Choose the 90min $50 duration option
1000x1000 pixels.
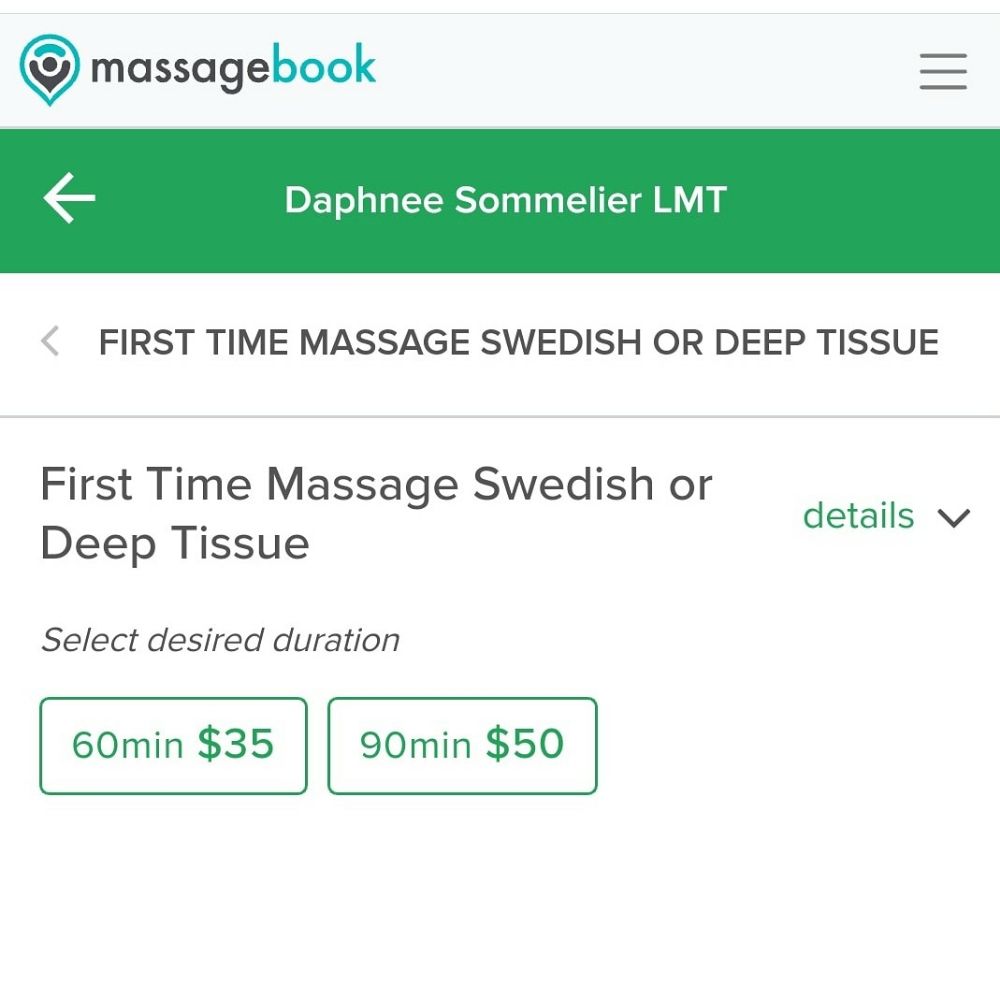(462, 745)
